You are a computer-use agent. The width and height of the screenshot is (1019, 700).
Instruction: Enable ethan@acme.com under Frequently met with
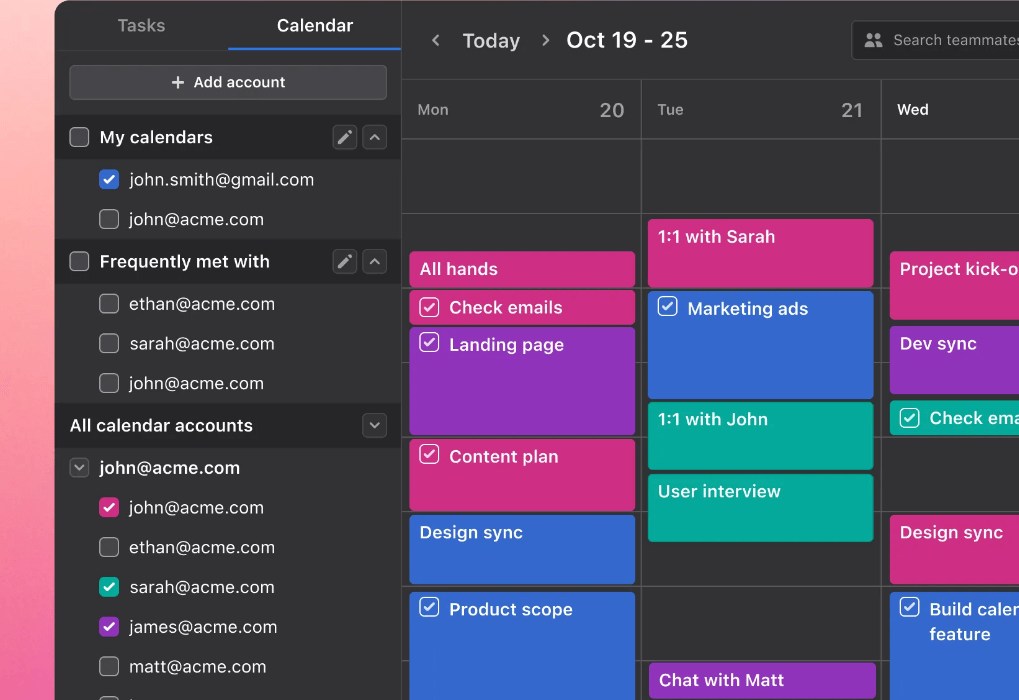[109, 304]
